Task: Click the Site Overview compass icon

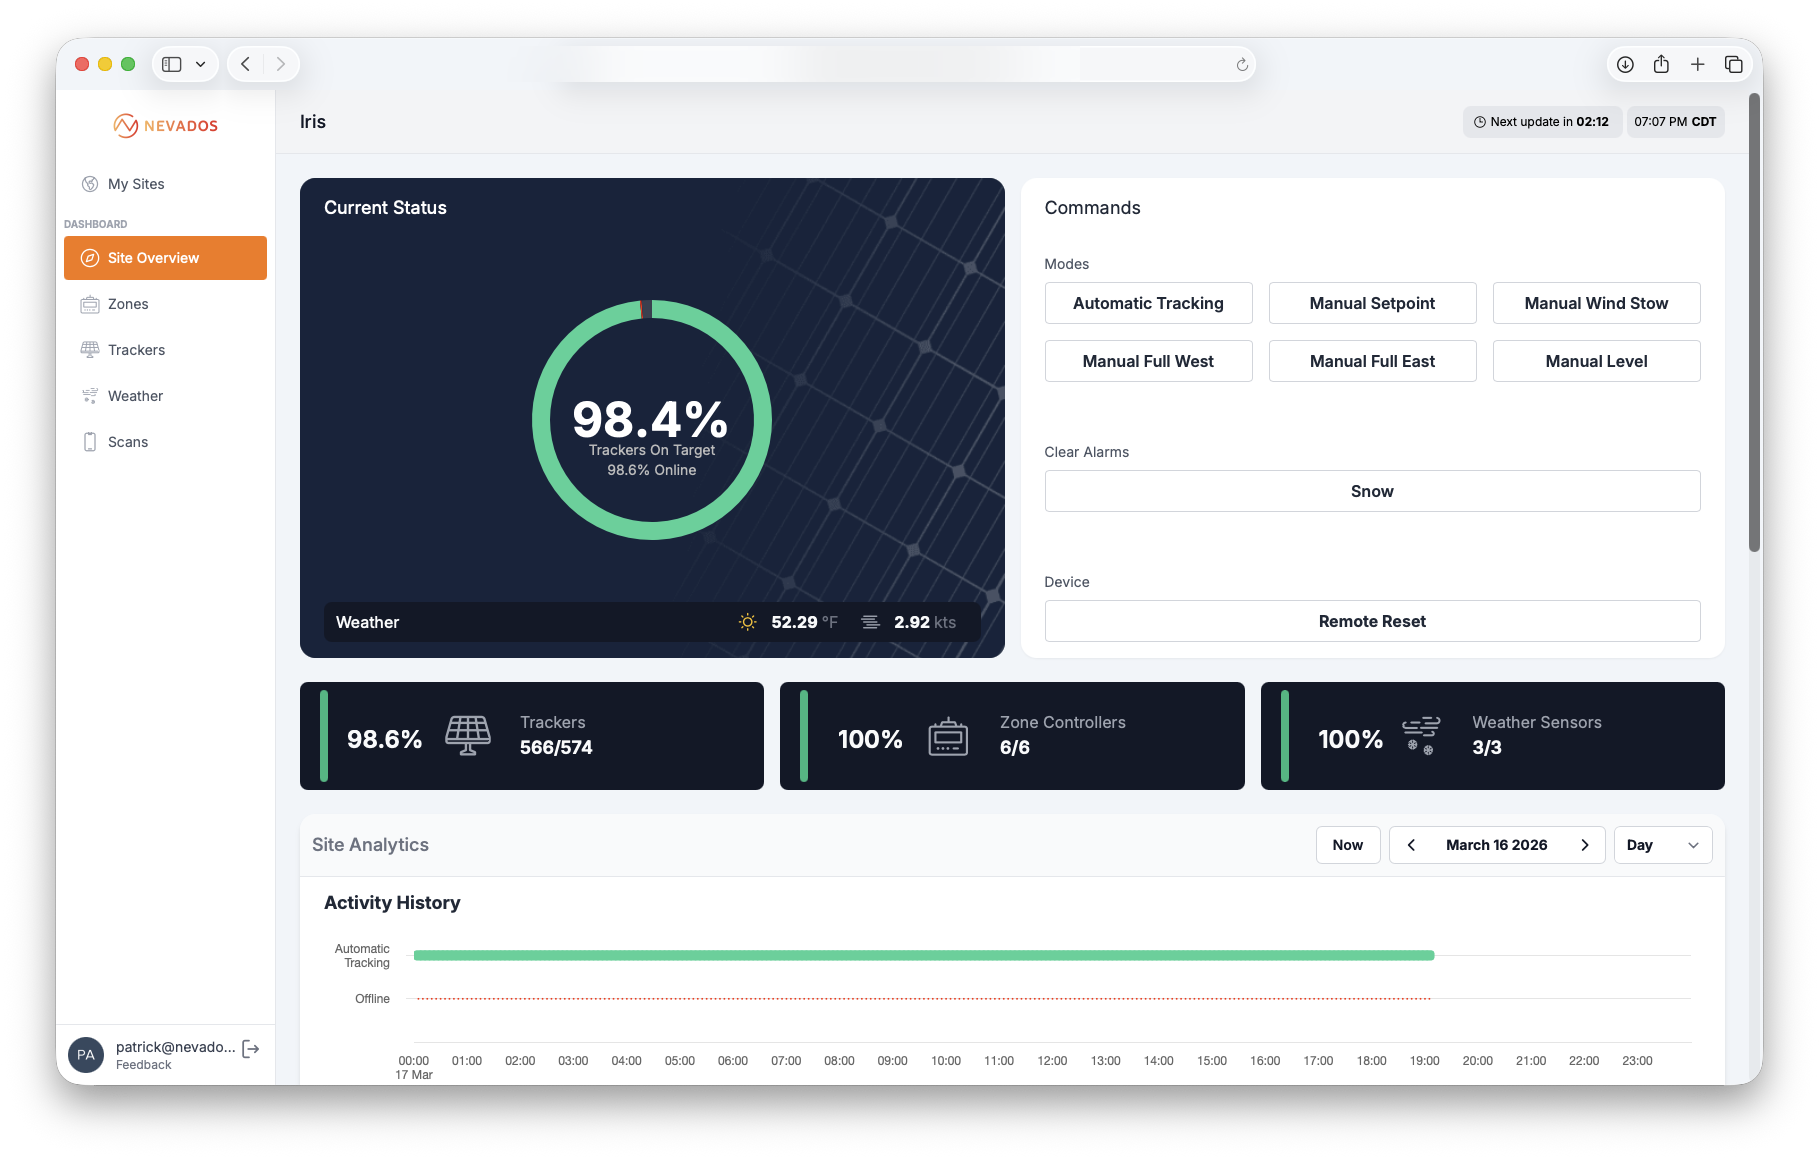Action: [90, 257]
